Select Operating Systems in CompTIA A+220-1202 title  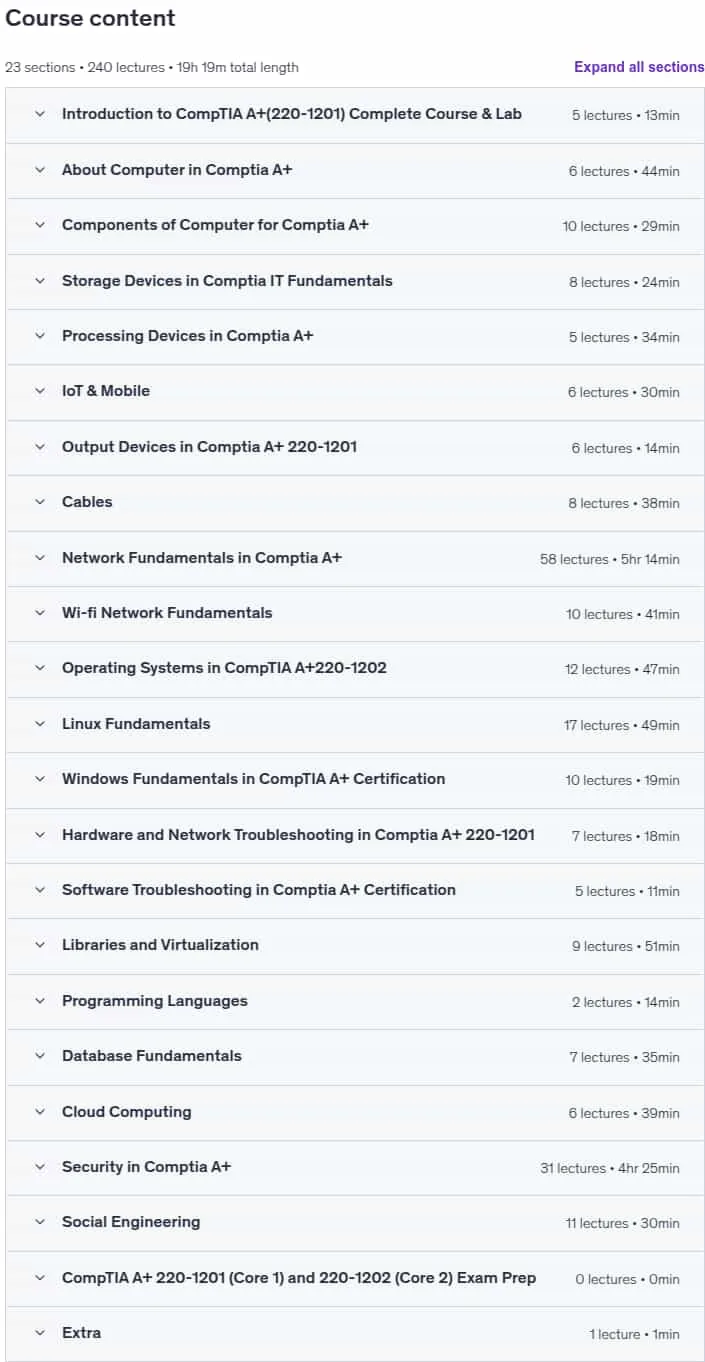(x=224, y=668)
